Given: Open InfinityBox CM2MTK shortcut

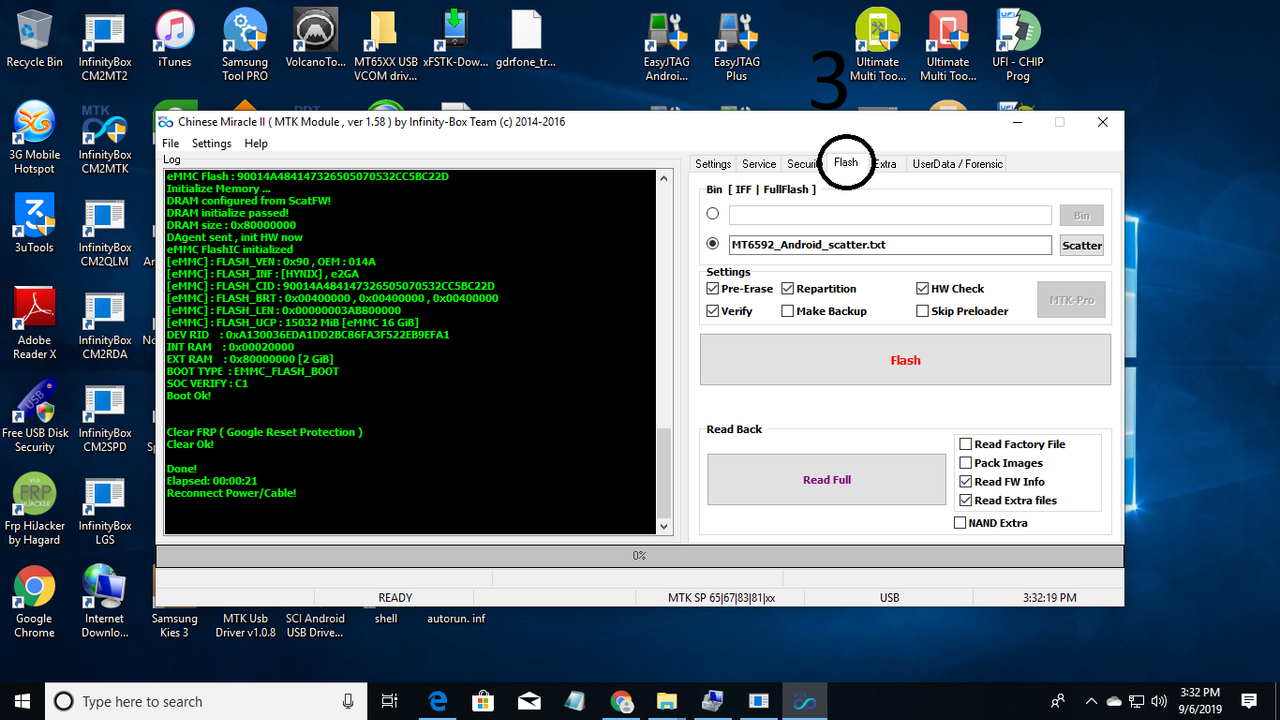Looking at the screenshot, I should (104, 138).
